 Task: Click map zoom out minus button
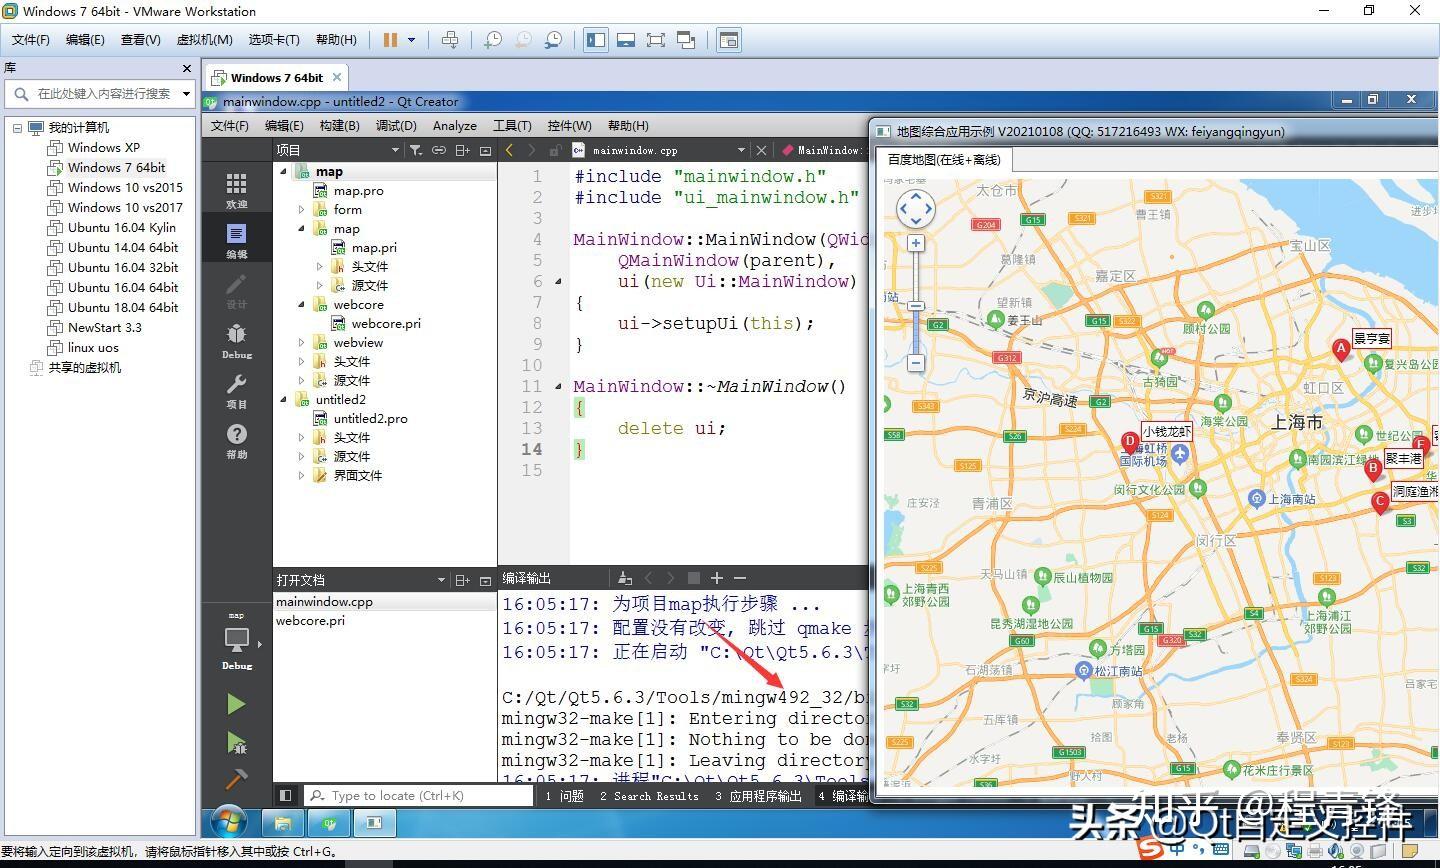[916, 363]
